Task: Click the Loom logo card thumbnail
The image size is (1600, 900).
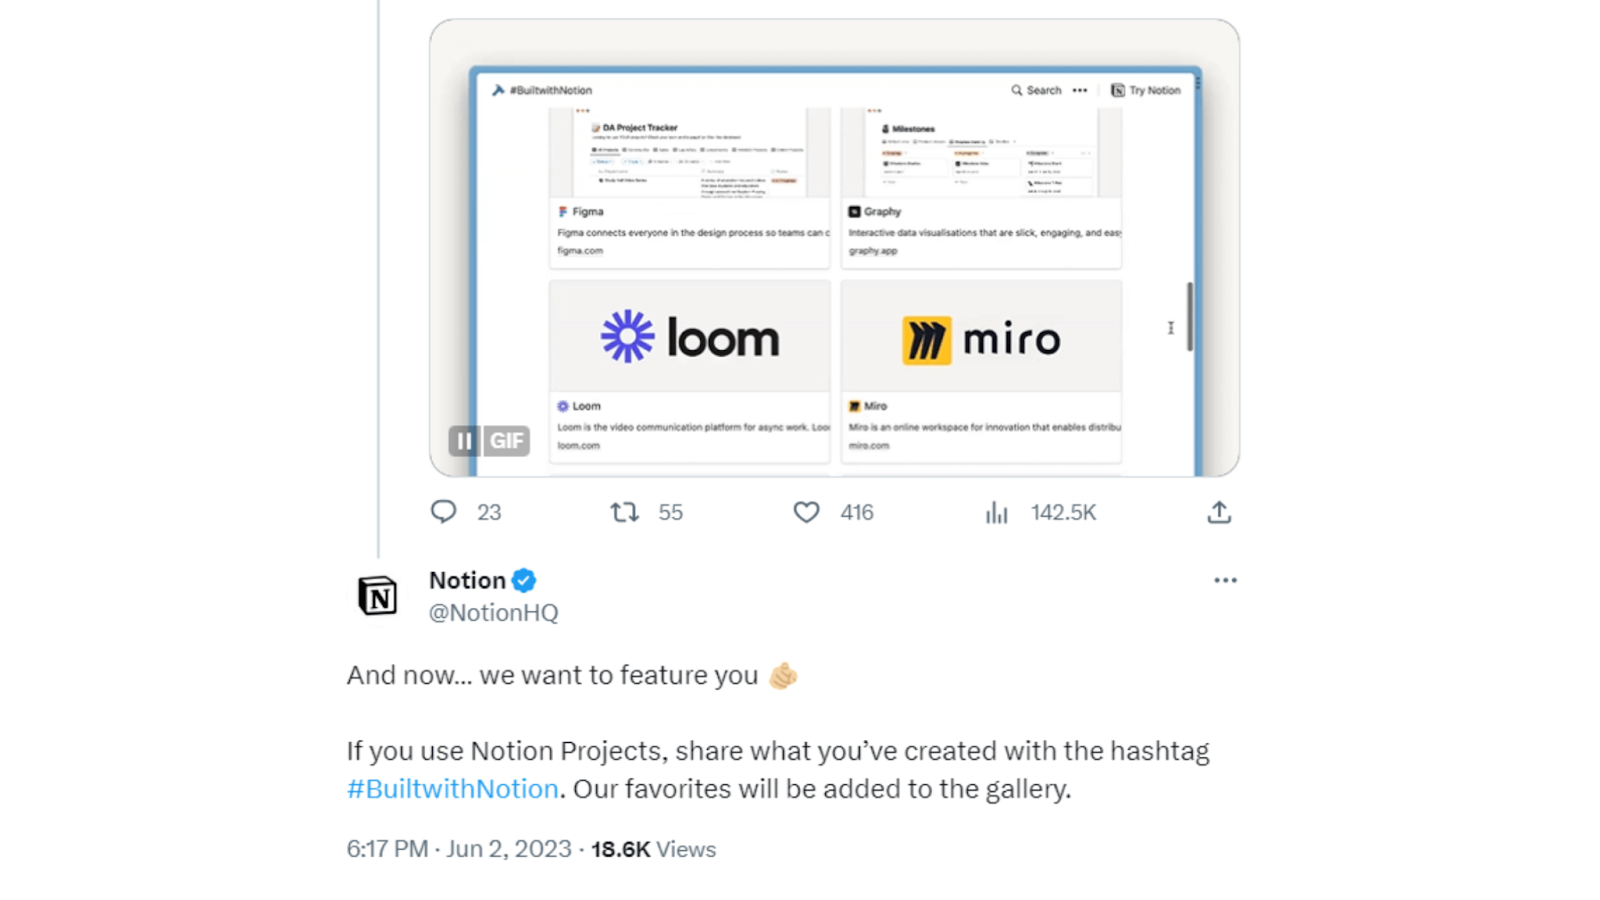Action: 689,336
